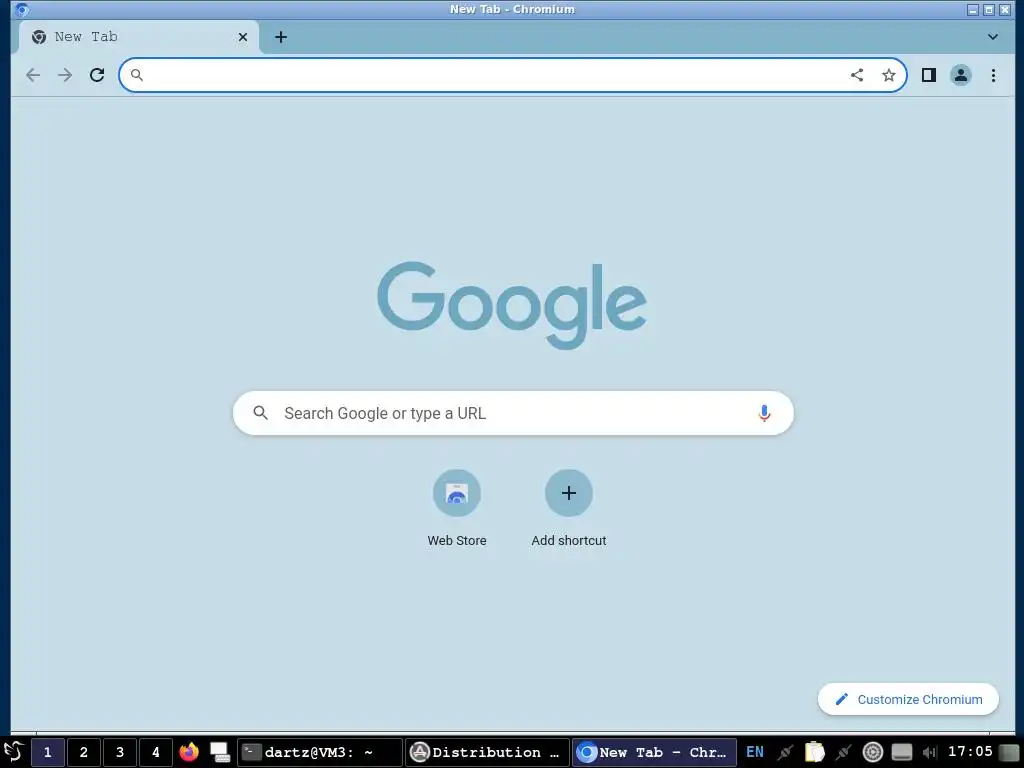Switch to the Distribution window
The image size is (1024, 768).
[x=487, y=752]
